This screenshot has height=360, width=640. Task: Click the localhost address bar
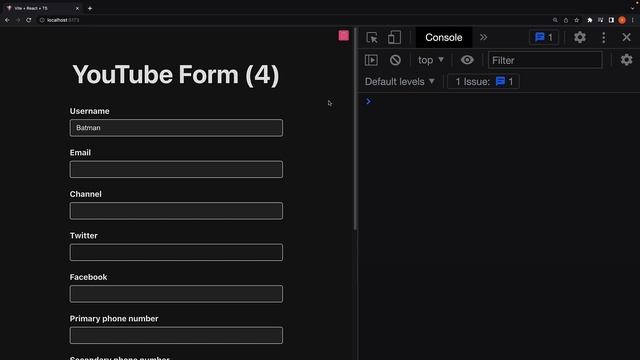294,20
